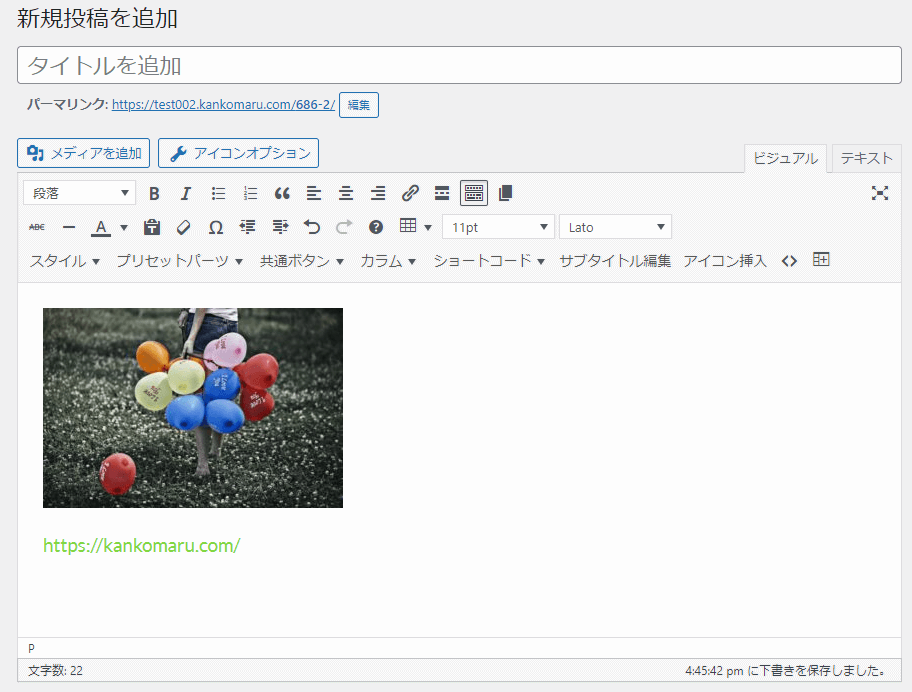Open the スタイル menu

coord(65,261)
